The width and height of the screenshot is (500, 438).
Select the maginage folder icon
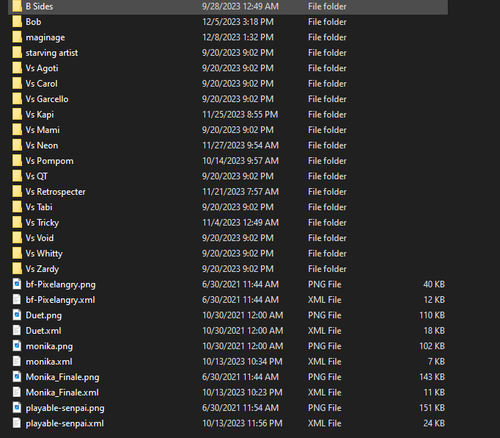(17, 37)
